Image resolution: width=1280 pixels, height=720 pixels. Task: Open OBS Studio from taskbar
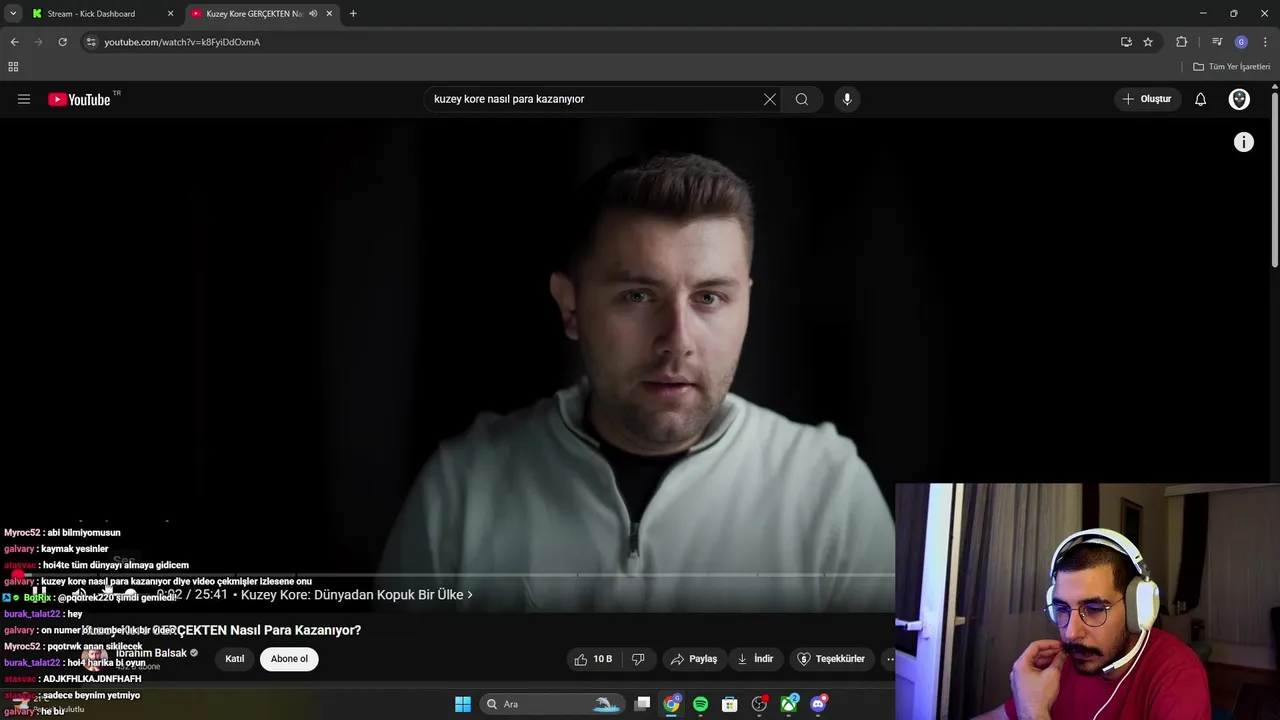pos(760,704)
